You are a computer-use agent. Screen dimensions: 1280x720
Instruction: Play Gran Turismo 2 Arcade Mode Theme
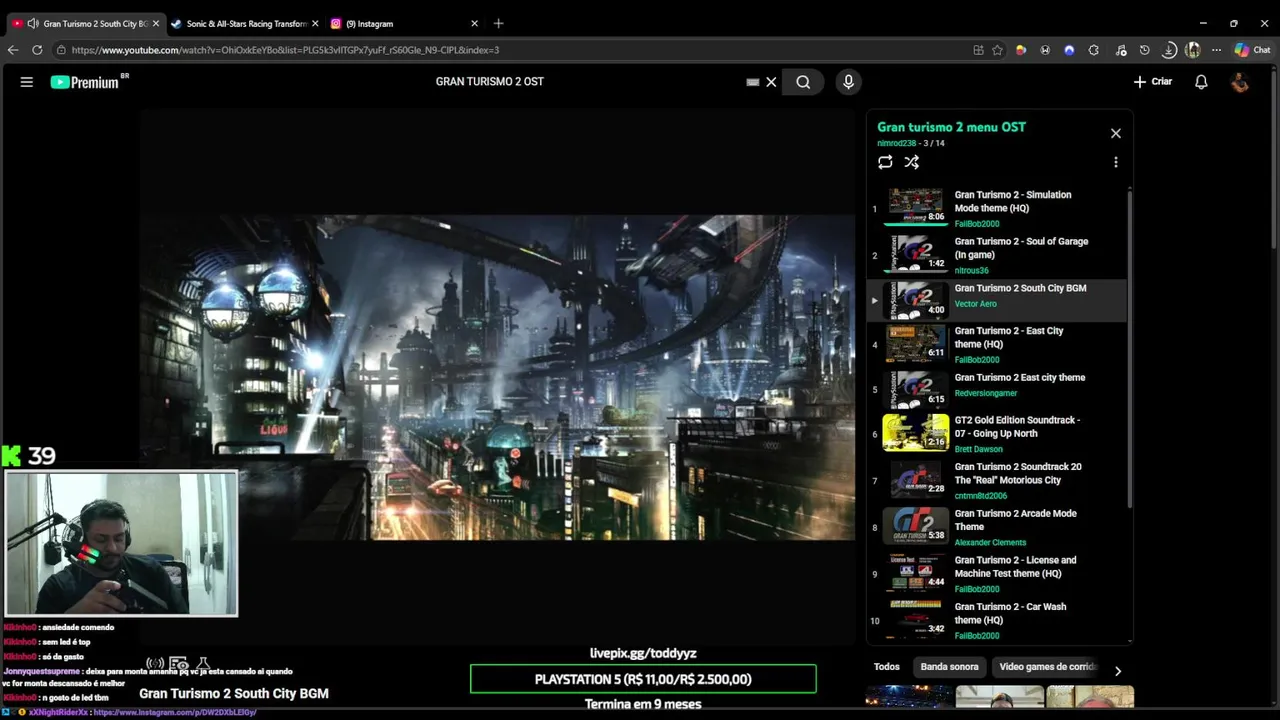coord(998,527)
